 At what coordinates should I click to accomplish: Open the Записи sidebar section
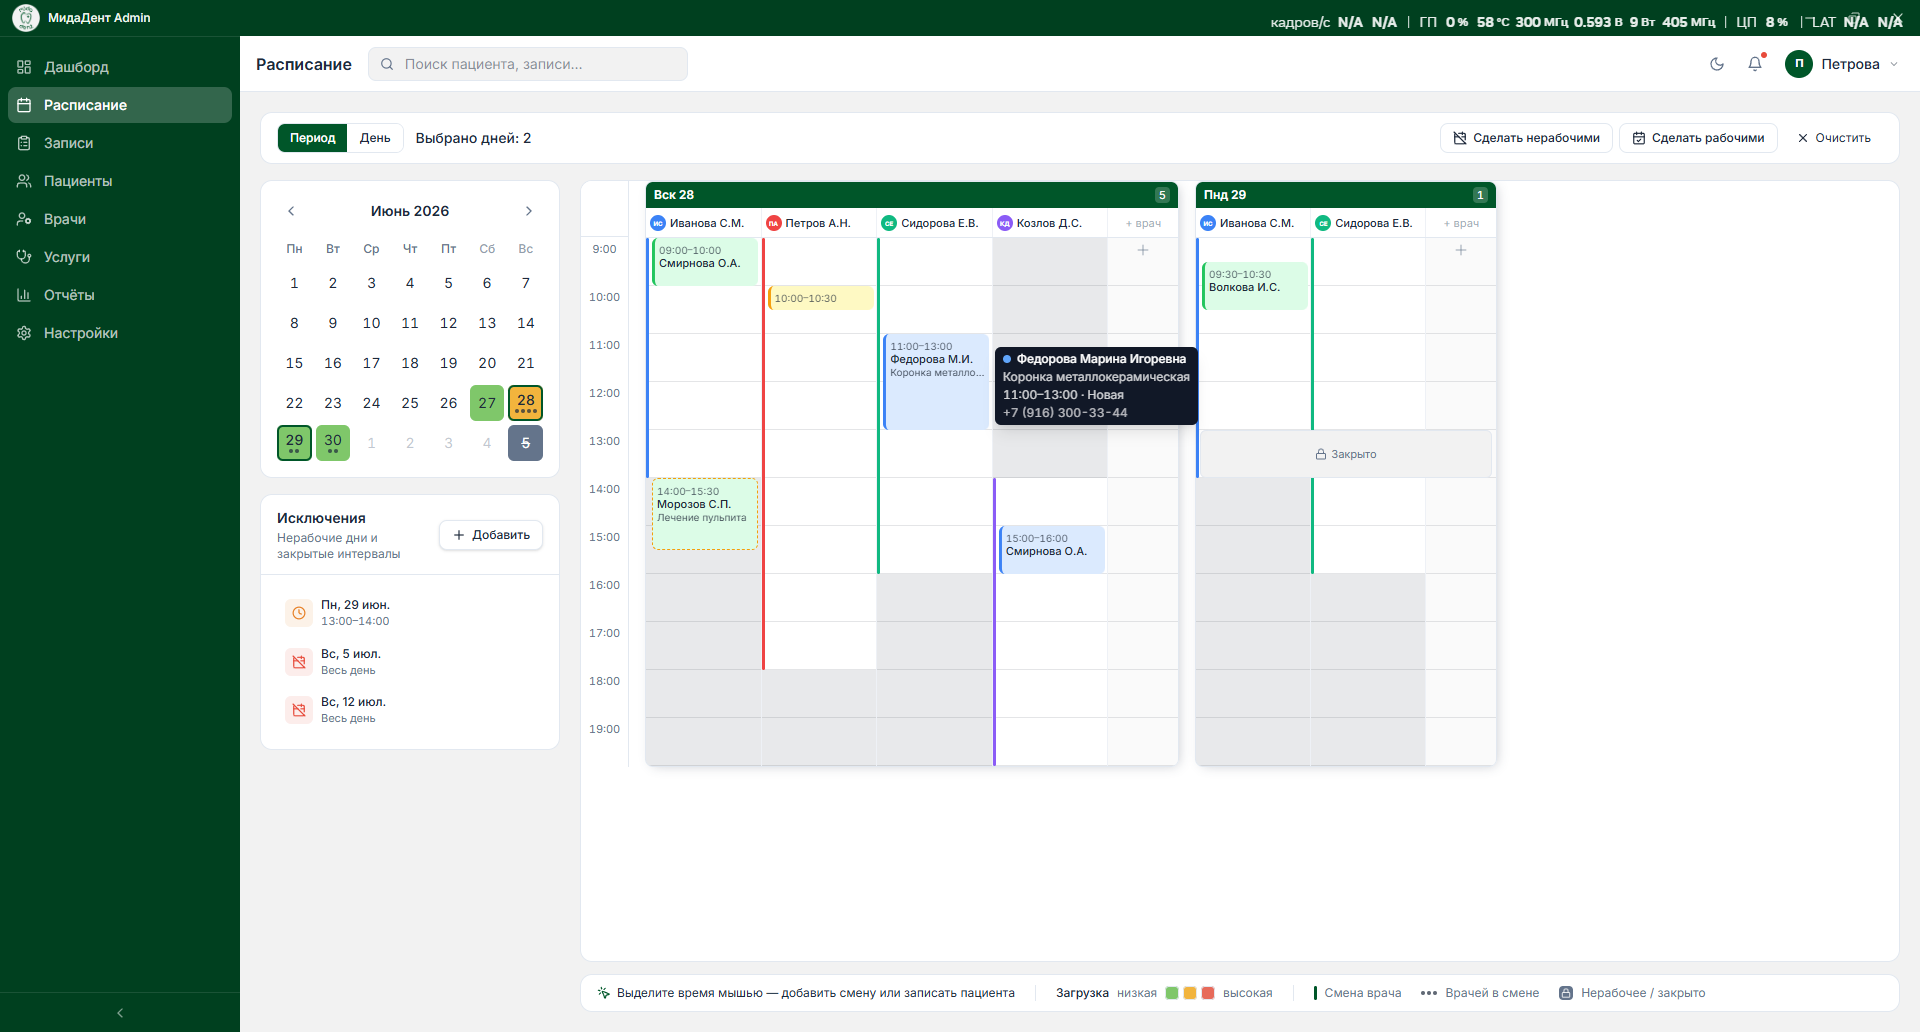[x=120, y=143]
